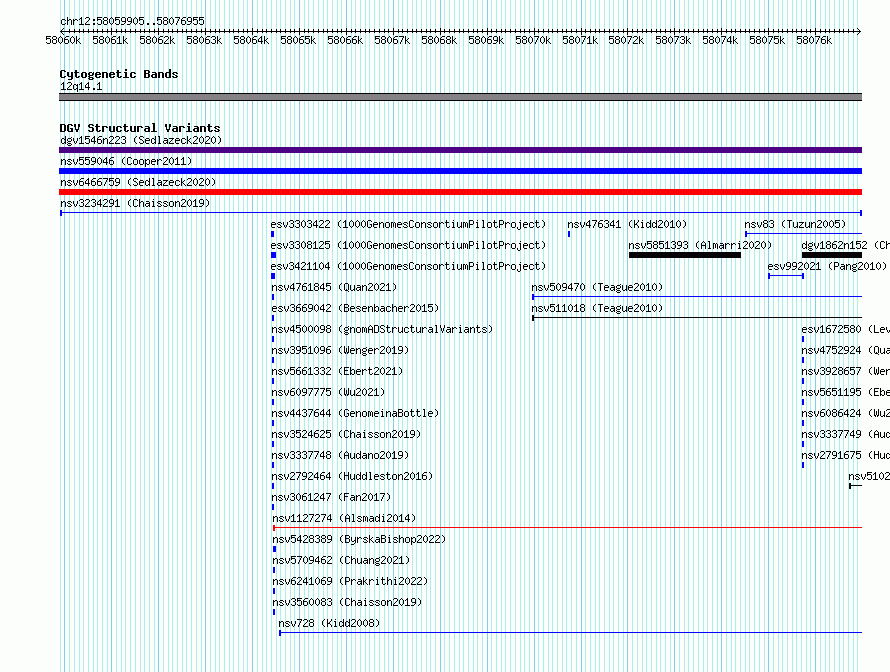Open variant esv3308125 label

408,245
